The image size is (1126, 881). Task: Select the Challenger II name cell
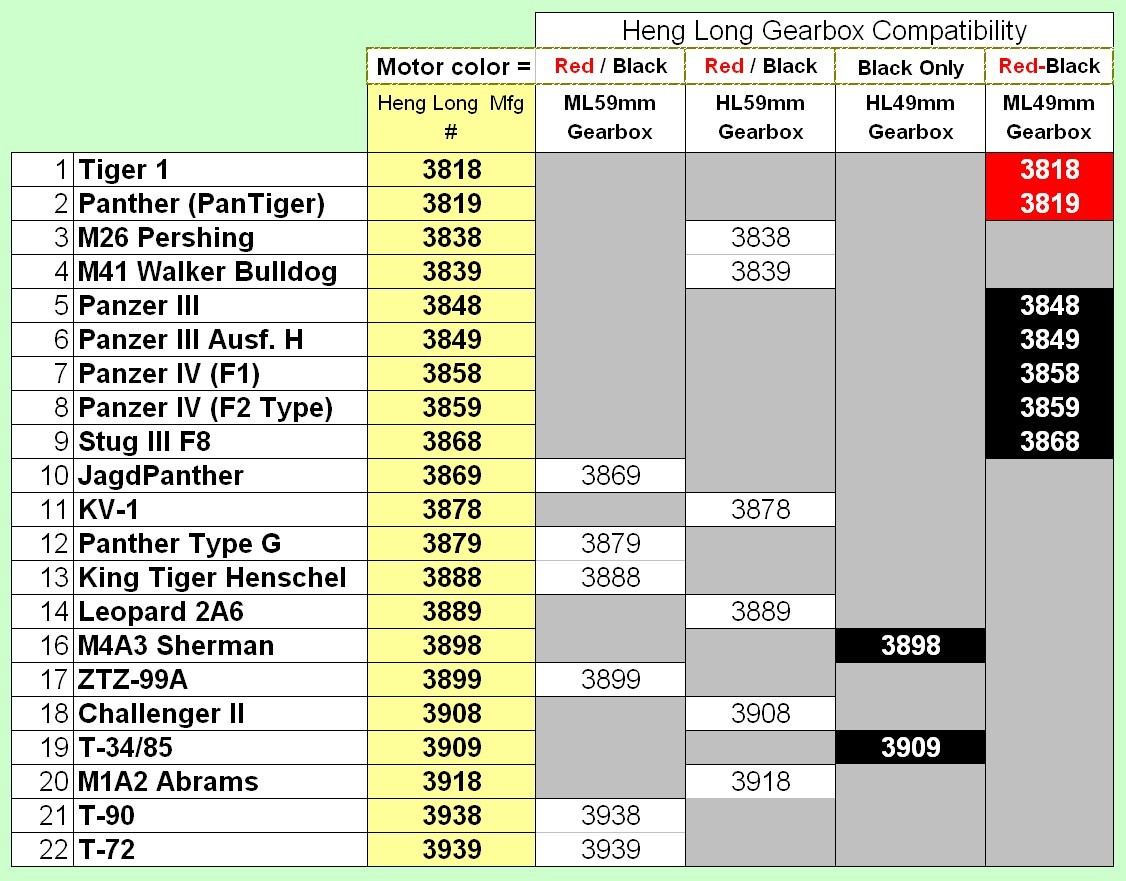pyautogui.click(x=220, y=713)
